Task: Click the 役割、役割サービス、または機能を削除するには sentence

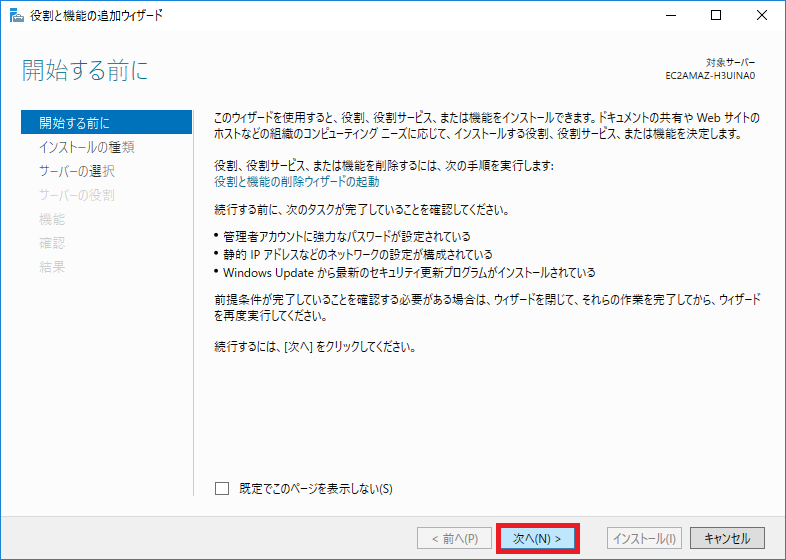Action: pos(384,165)
